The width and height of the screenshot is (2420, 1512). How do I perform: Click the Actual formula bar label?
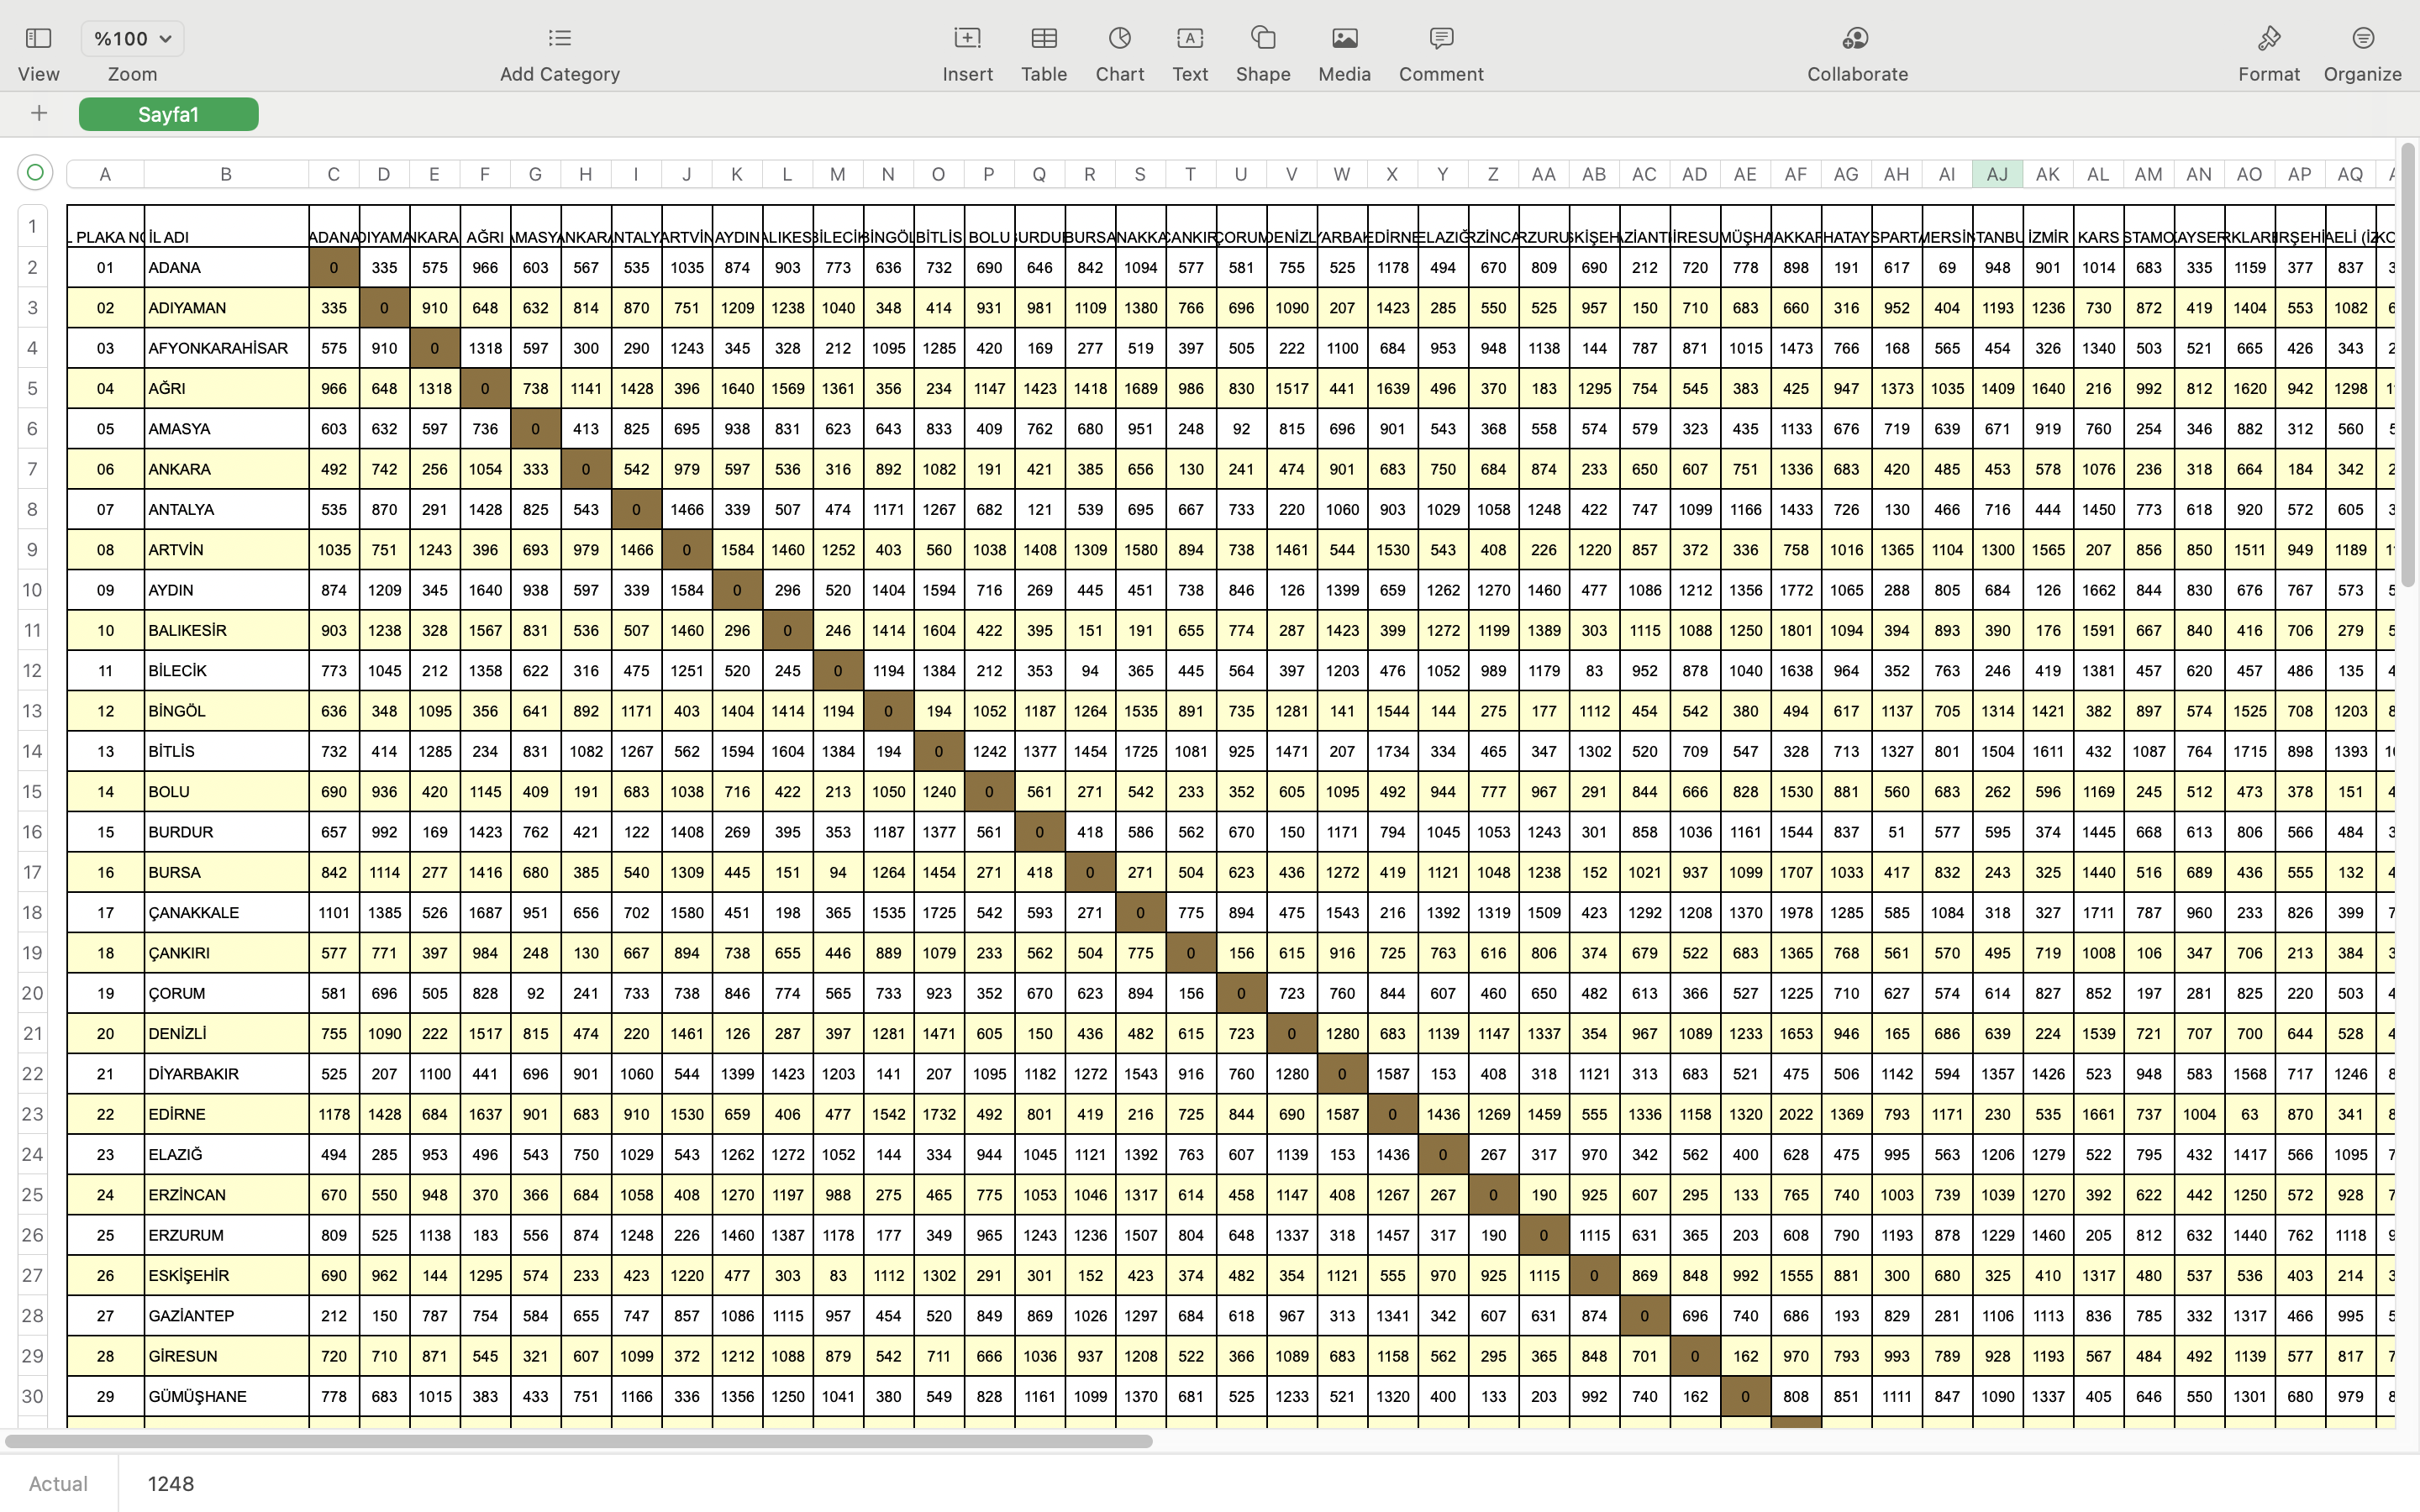pyautogui.click(x=58, y=1483)
